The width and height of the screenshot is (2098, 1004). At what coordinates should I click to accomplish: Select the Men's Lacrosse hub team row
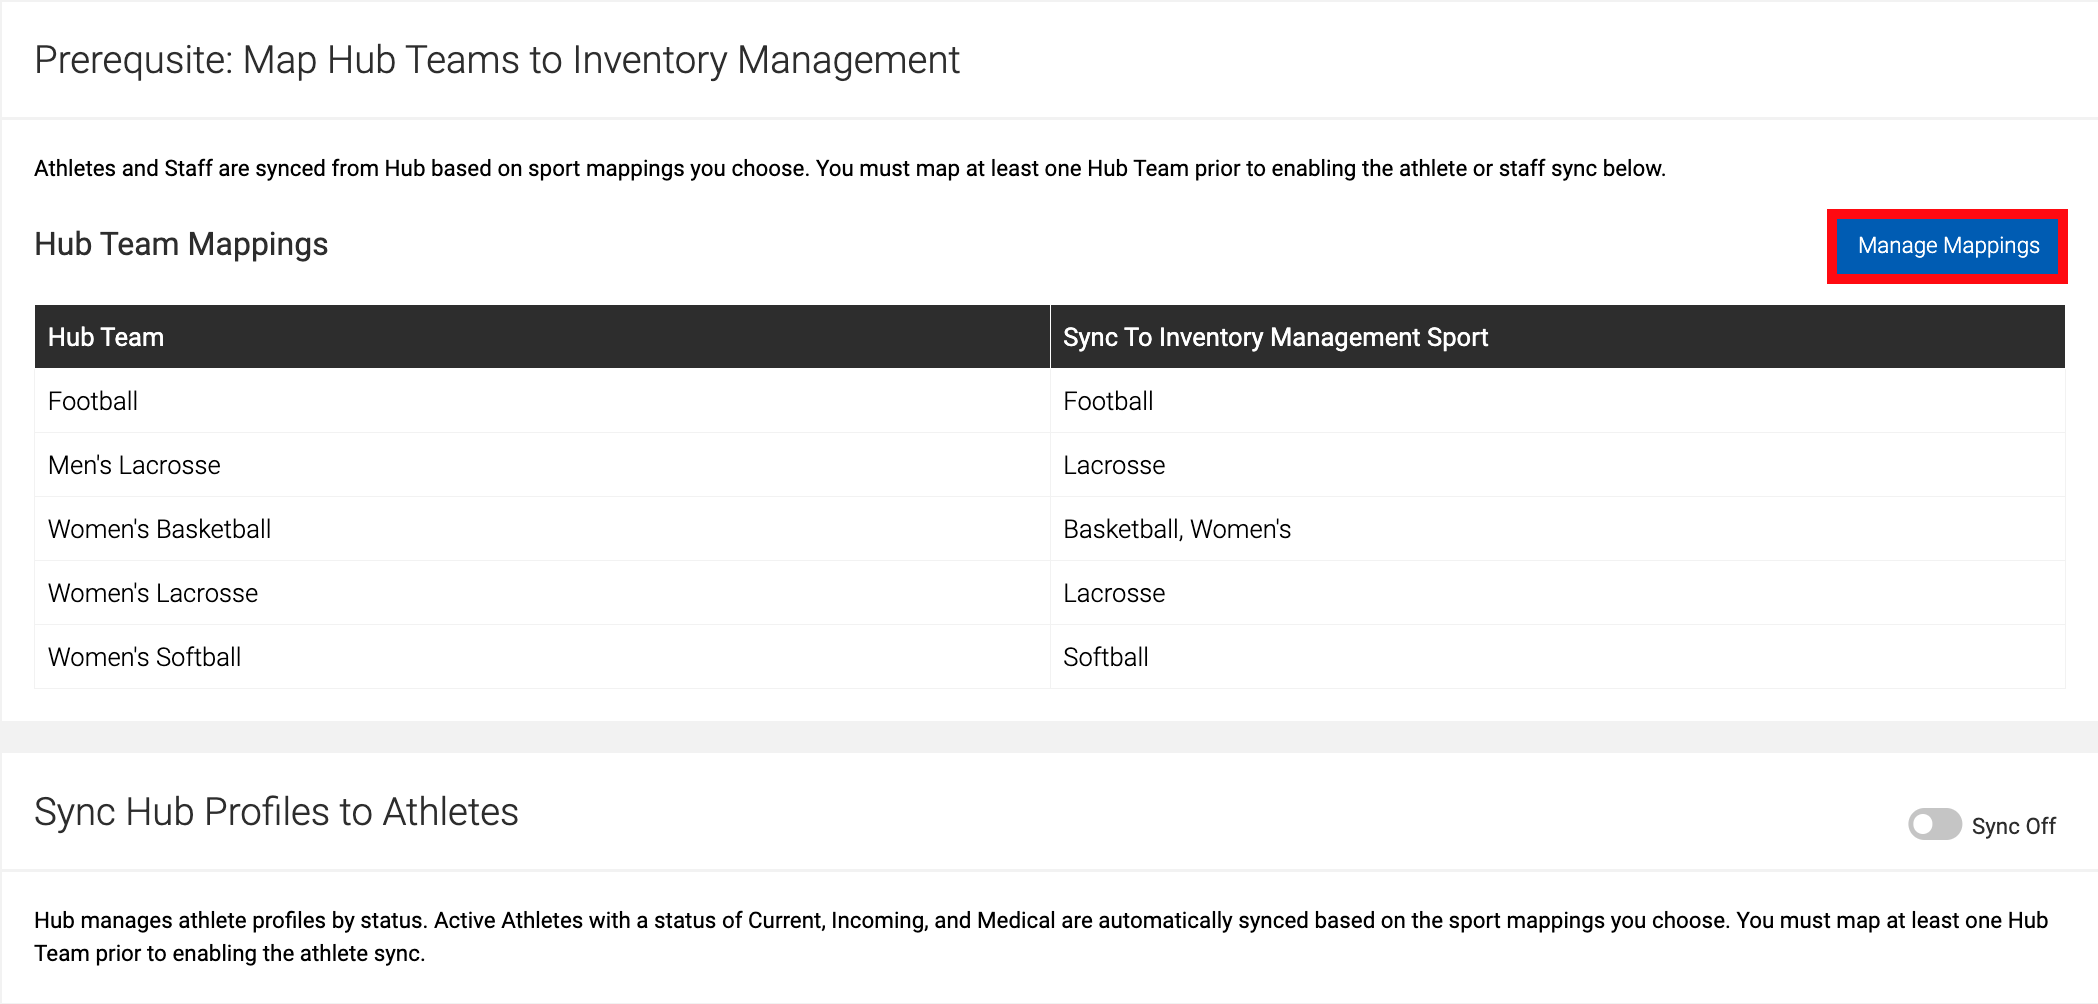[x=134, y=465]
